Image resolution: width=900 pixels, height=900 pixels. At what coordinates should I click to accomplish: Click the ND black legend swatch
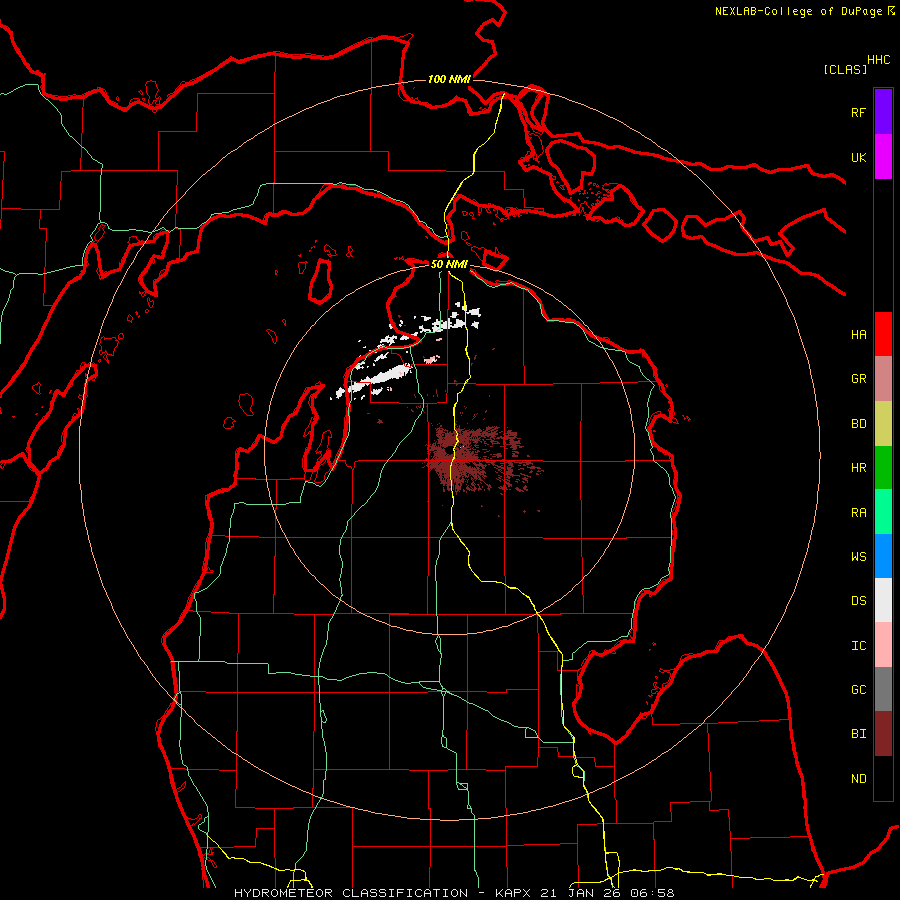(x=883, y=778)
